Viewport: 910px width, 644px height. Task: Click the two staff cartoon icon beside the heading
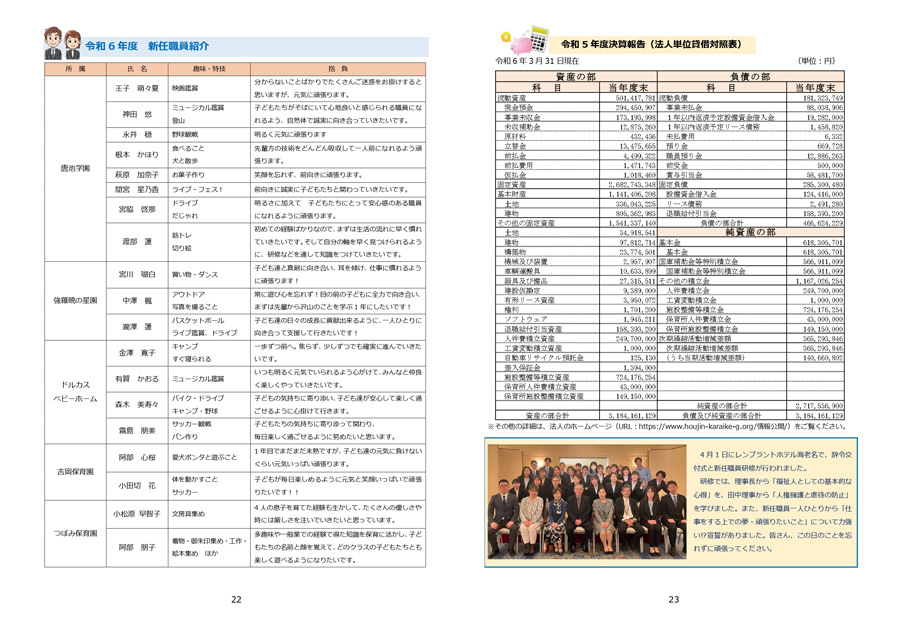coord(62,44)
